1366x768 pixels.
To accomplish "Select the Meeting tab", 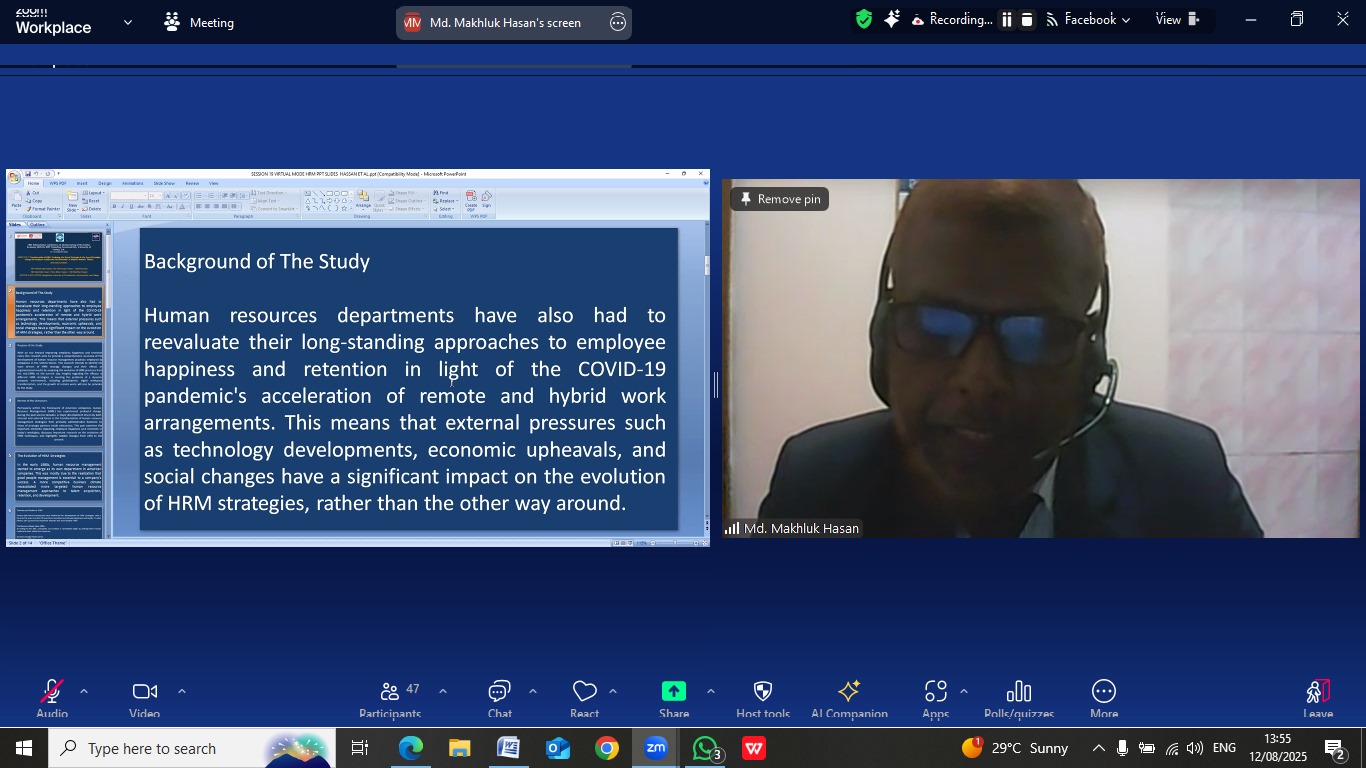I will point(199,22).
